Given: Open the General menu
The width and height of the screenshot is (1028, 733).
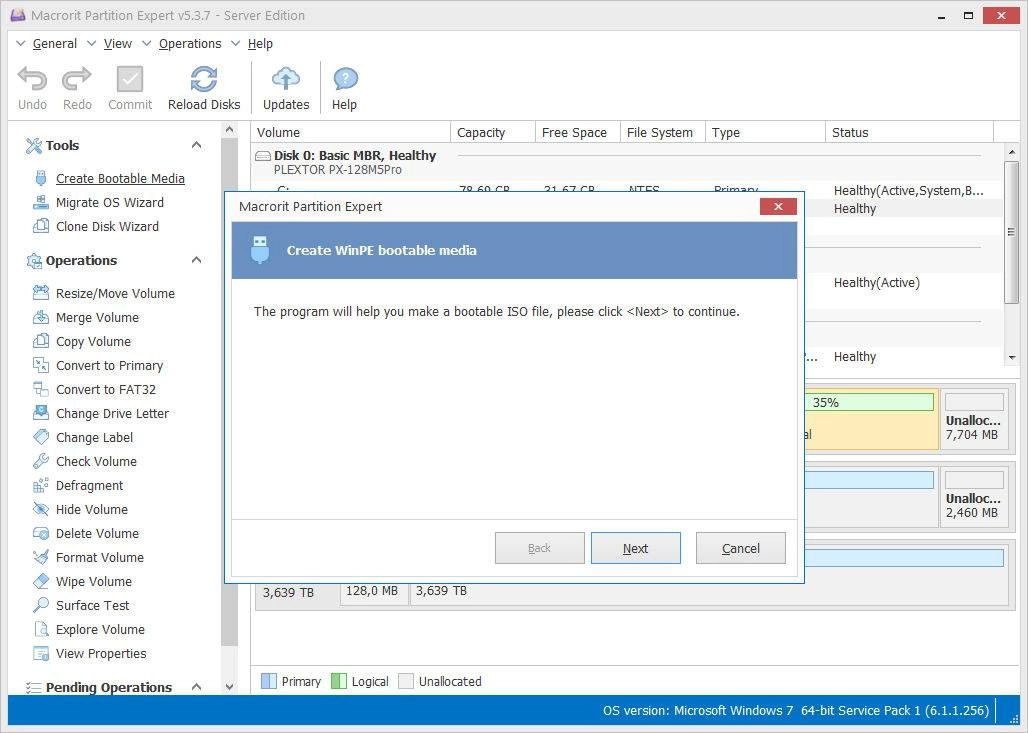Looking at the screenshot, I should click(x=54, y=44).
